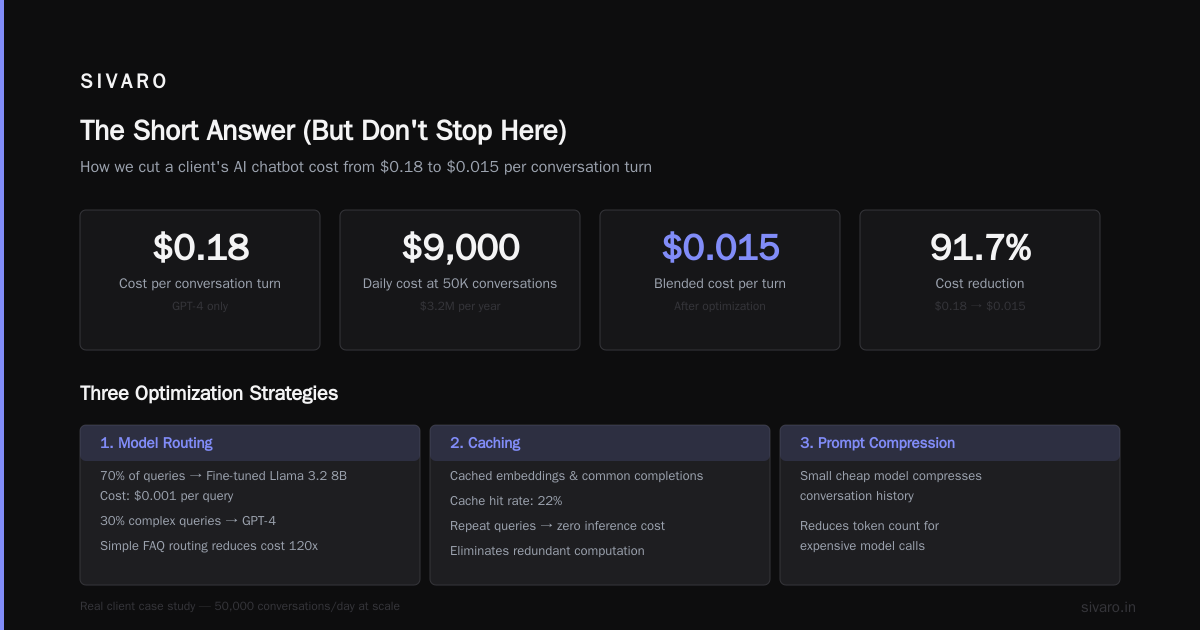Click the Eliminates redundant computation line

point(547,551)
